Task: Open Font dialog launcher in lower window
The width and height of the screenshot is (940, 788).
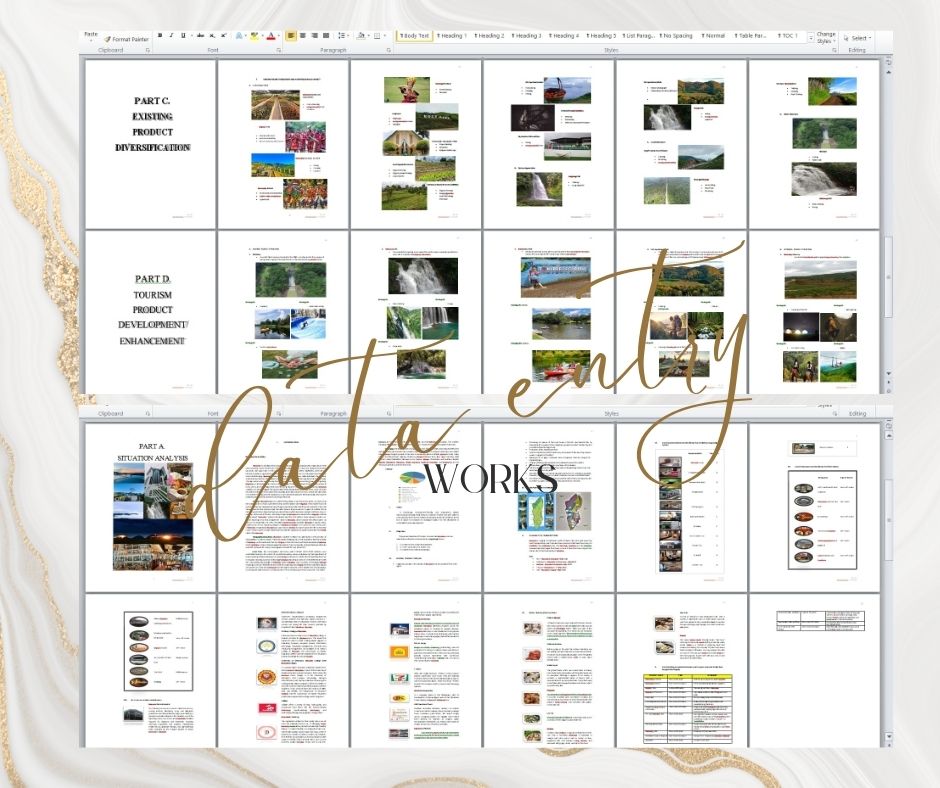Action: click(279, 414)
